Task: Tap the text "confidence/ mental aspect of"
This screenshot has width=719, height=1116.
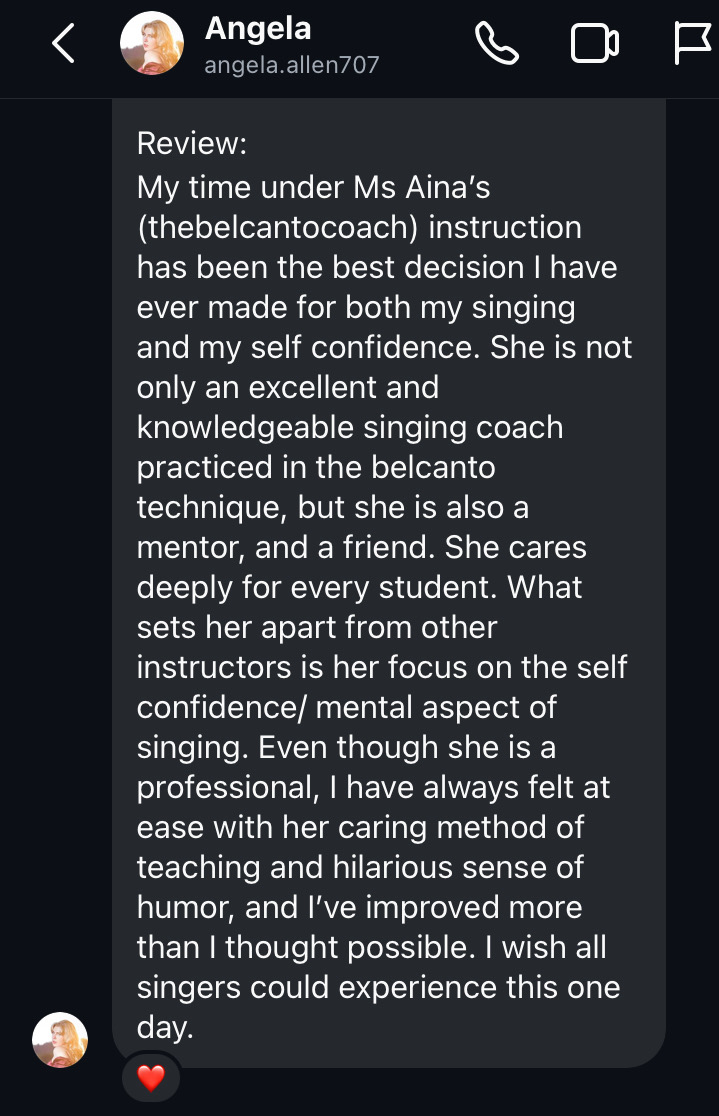Action: (347, 707)
